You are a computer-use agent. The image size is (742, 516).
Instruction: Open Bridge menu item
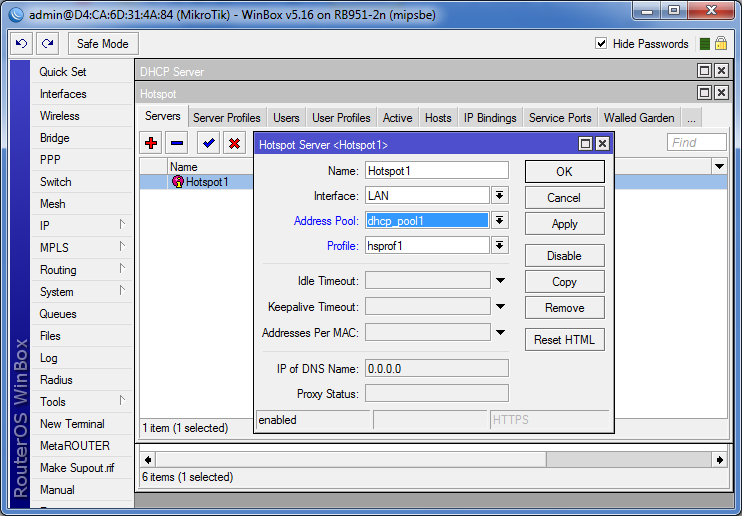(81, 138)
